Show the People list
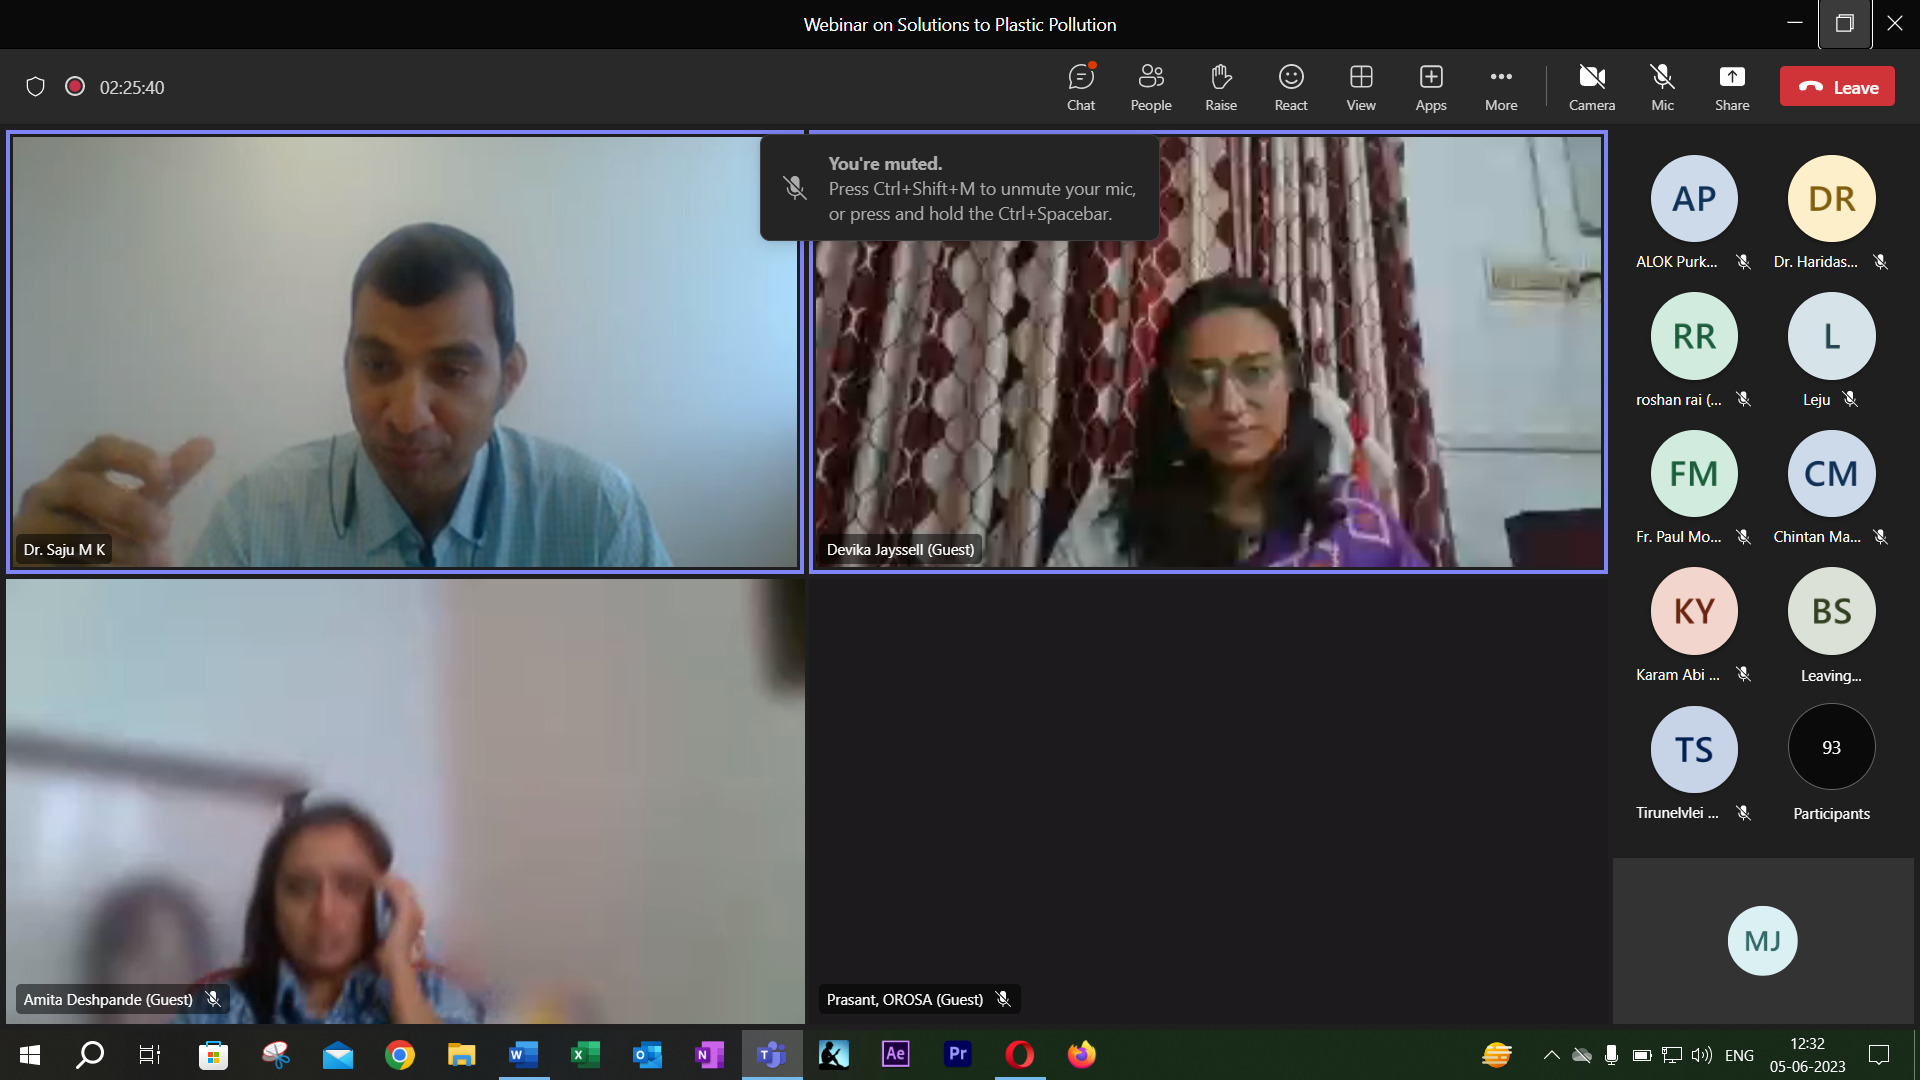This screenshot has width=1920, height=1080. pyautogui.click(x=1150, y=87)
